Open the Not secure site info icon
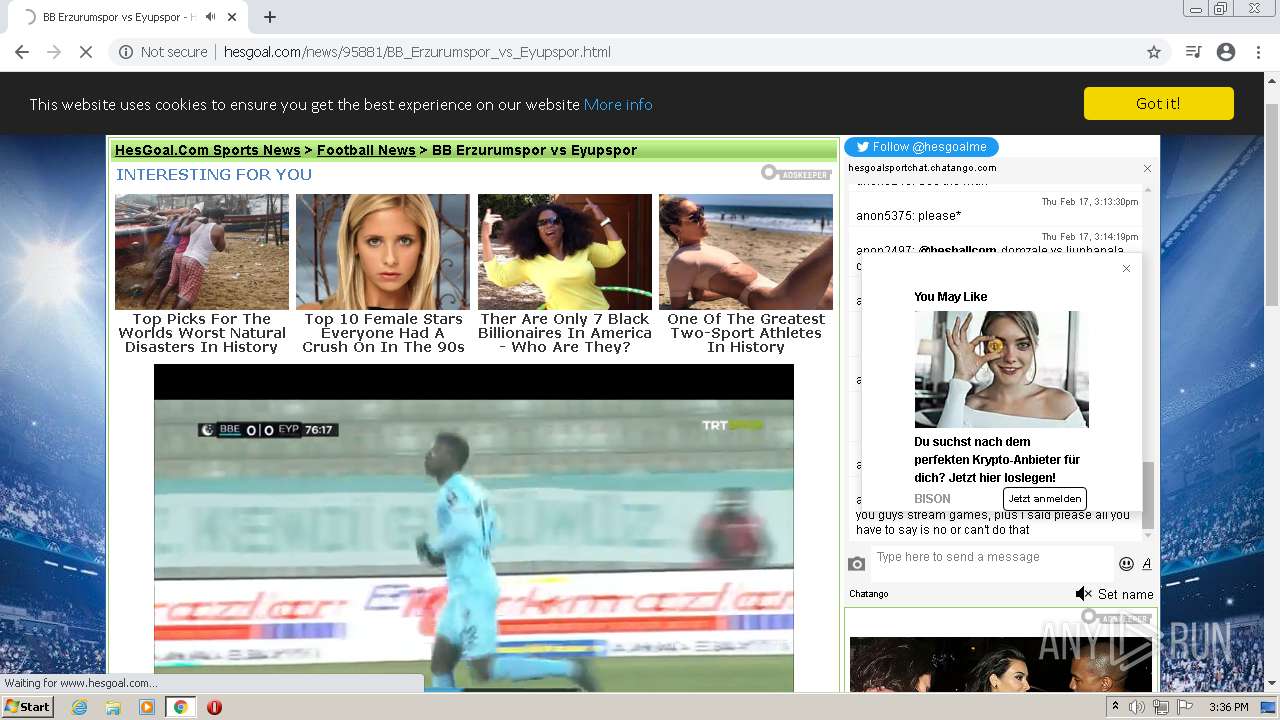Screen dimensions: 1280x720 pyautogui.click(x=126, y=52)
